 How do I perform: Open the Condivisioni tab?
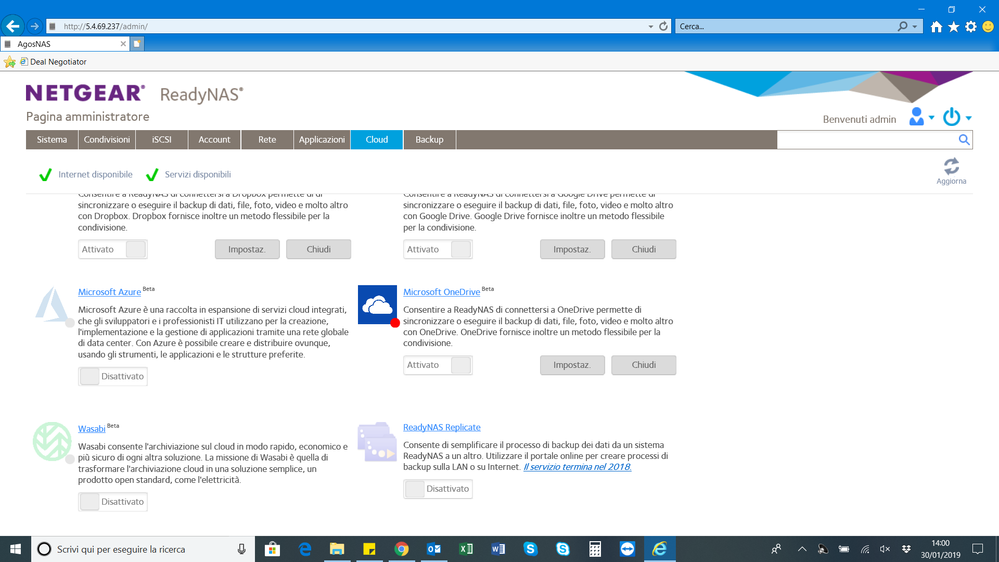click(x=106, y=140)
